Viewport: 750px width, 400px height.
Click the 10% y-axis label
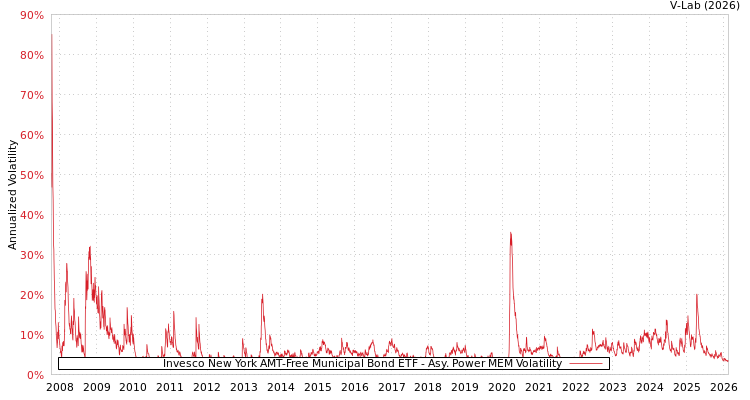pyautogui.click(x=32, y=335)
